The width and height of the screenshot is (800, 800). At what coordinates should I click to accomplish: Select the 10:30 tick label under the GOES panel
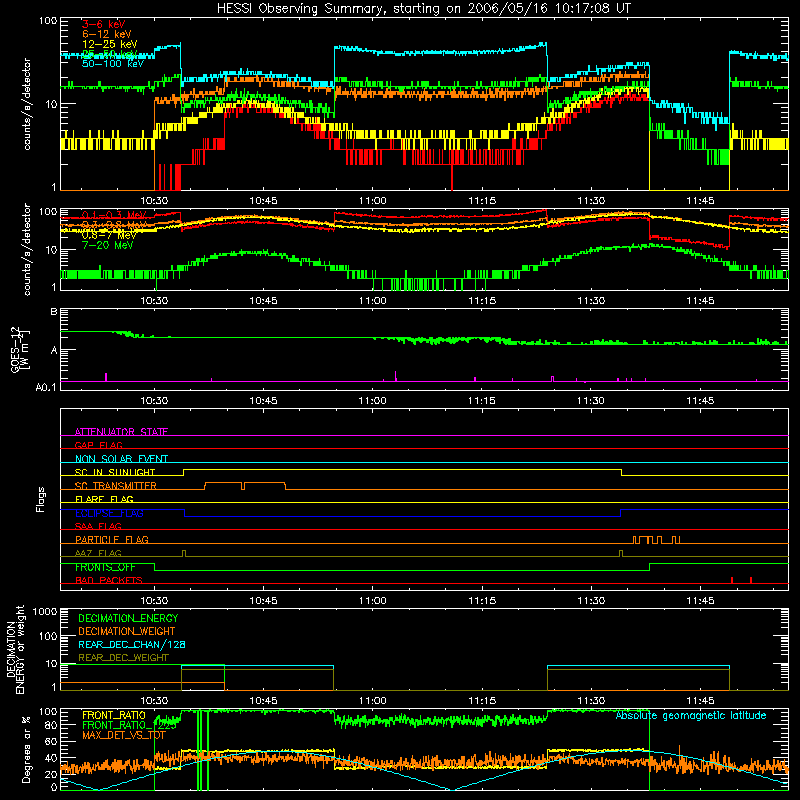coord(154,401)
